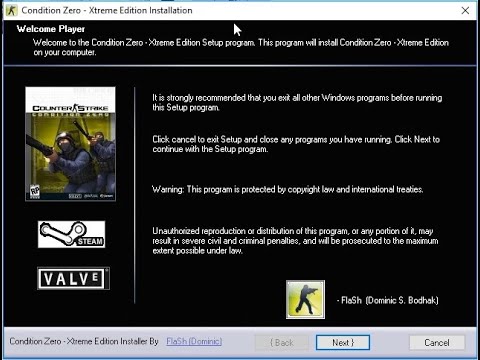This screenshot has width=480, height=360.
Task: Click the 'Click cancel to exit Setup' paragraph
Action: pyautogui.click(x=296, y=144)
